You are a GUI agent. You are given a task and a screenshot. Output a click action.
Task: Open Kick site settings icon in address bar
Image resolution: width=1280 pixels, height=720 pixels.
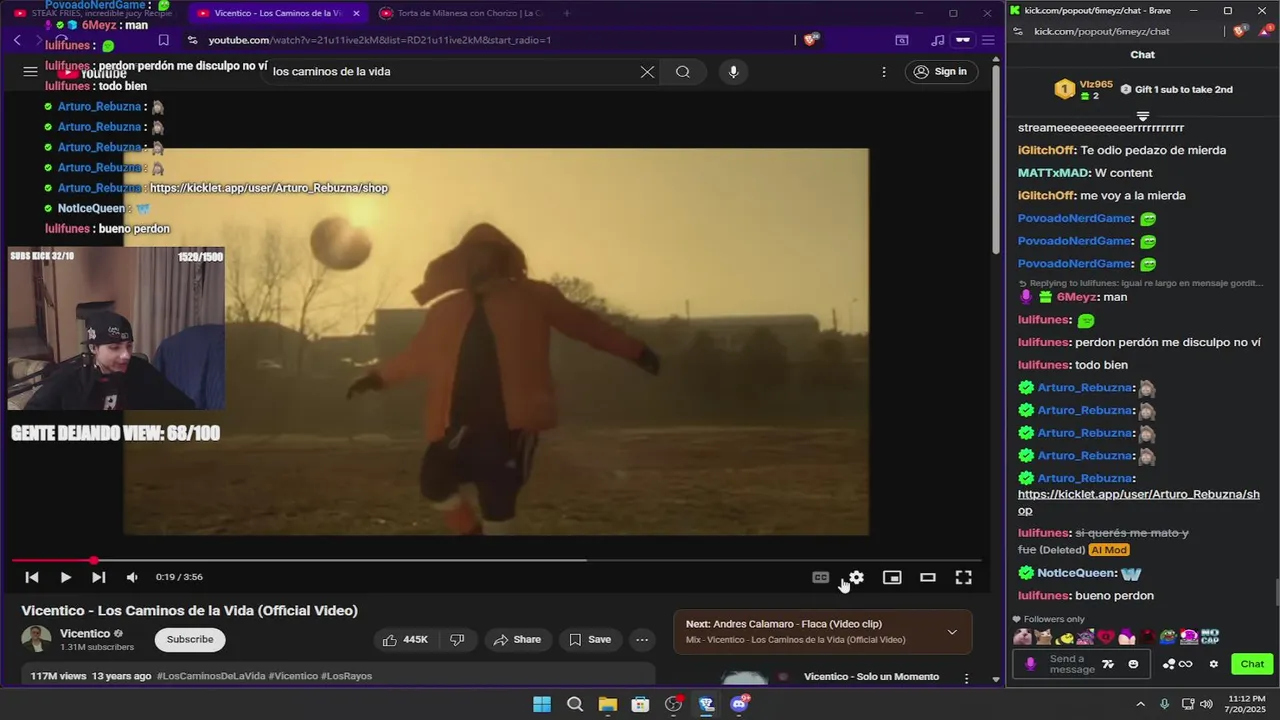[1018, 31]
